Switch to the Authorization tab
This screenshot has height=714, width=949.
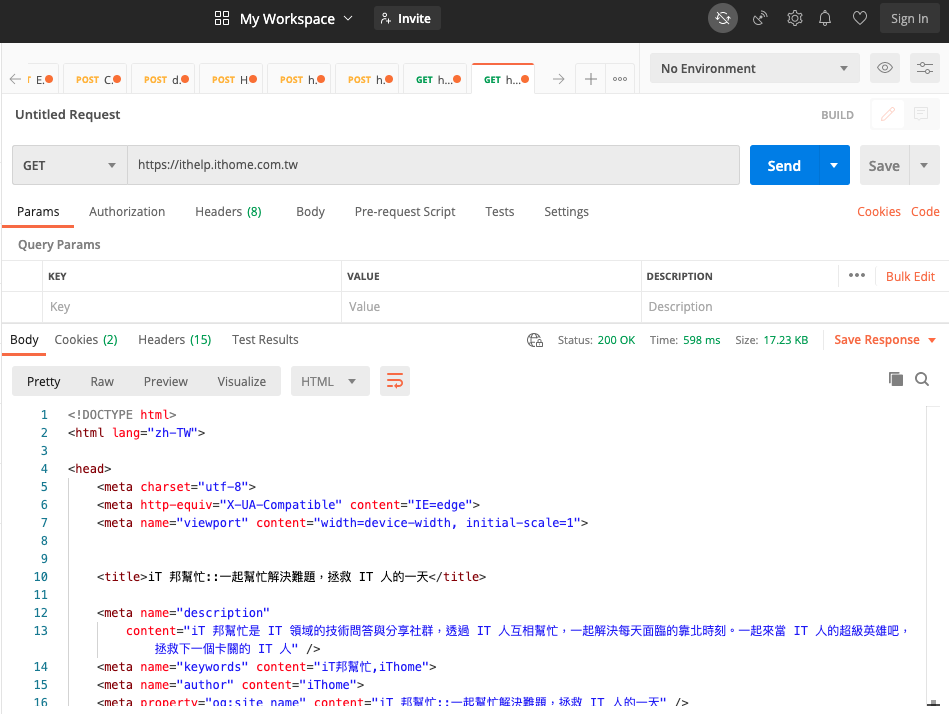tap(127, 212)
